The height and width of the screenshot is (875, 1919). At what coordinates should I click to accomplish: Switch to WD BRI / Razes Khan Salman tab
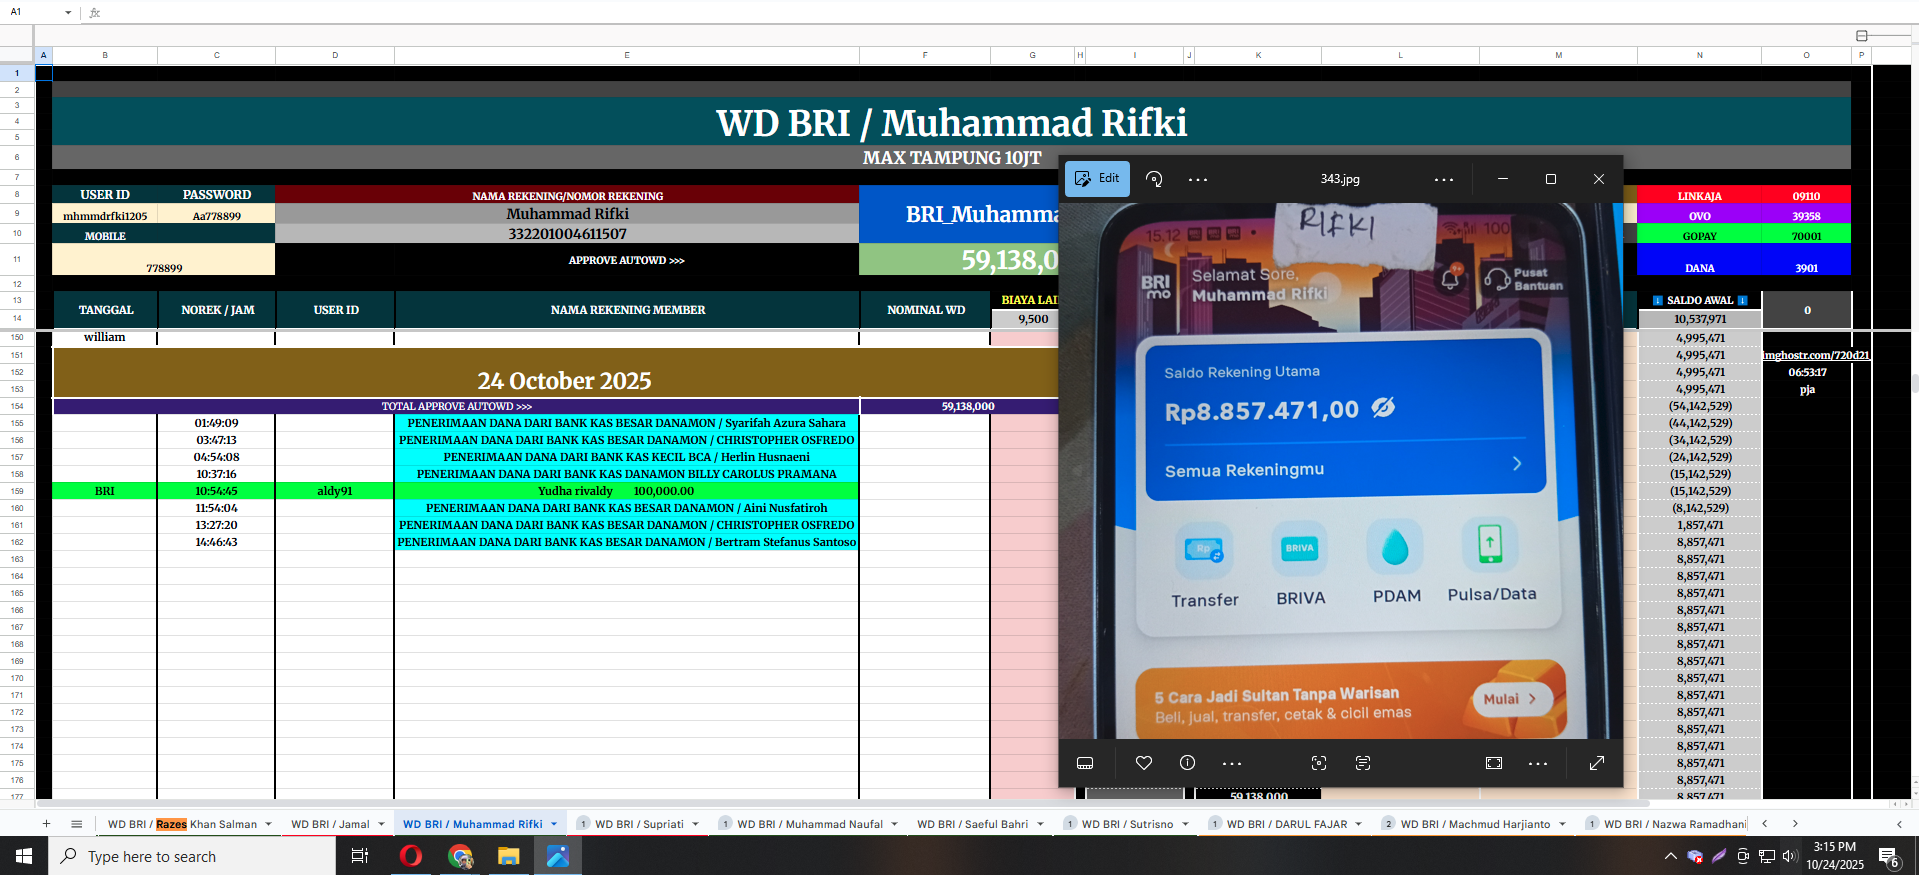(182, 824)
